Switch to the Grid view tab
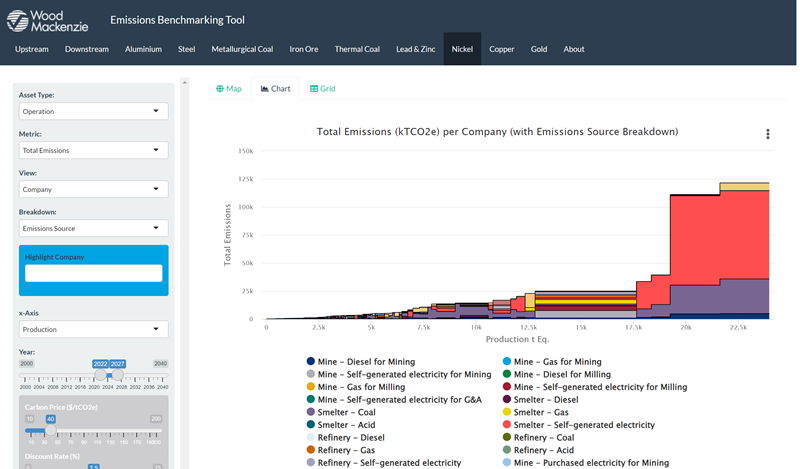This screenshot has width=800, height=469. coord(322,89)
